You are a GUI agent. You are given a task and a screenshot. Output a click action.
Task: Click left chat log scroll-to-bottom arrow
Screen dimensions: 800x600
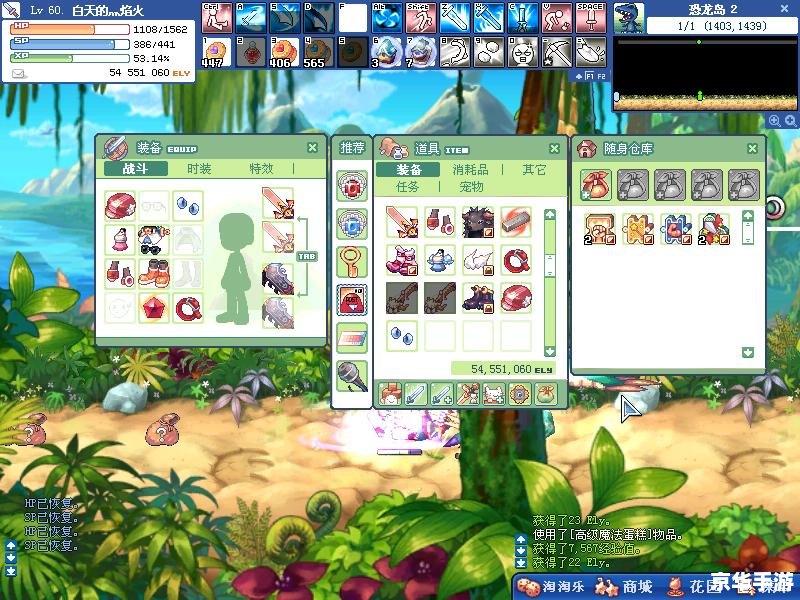tap(11, 571)
